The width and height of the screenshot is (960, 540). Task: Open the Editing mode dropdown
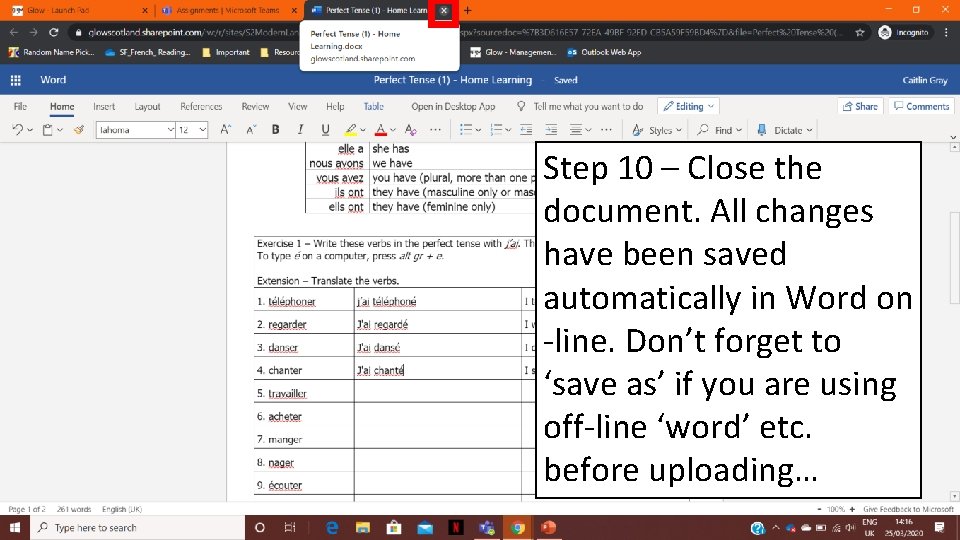[x=689, y=107]
